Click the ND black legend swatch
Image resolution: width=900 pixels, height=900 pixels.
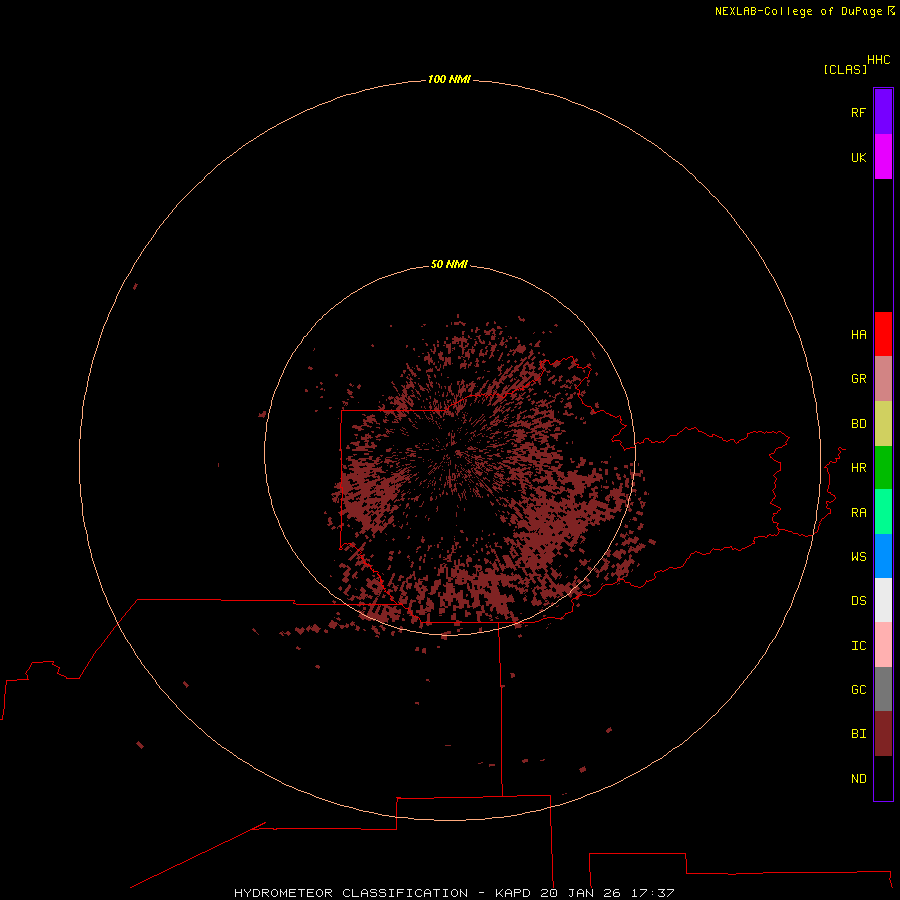click(883, 778)
